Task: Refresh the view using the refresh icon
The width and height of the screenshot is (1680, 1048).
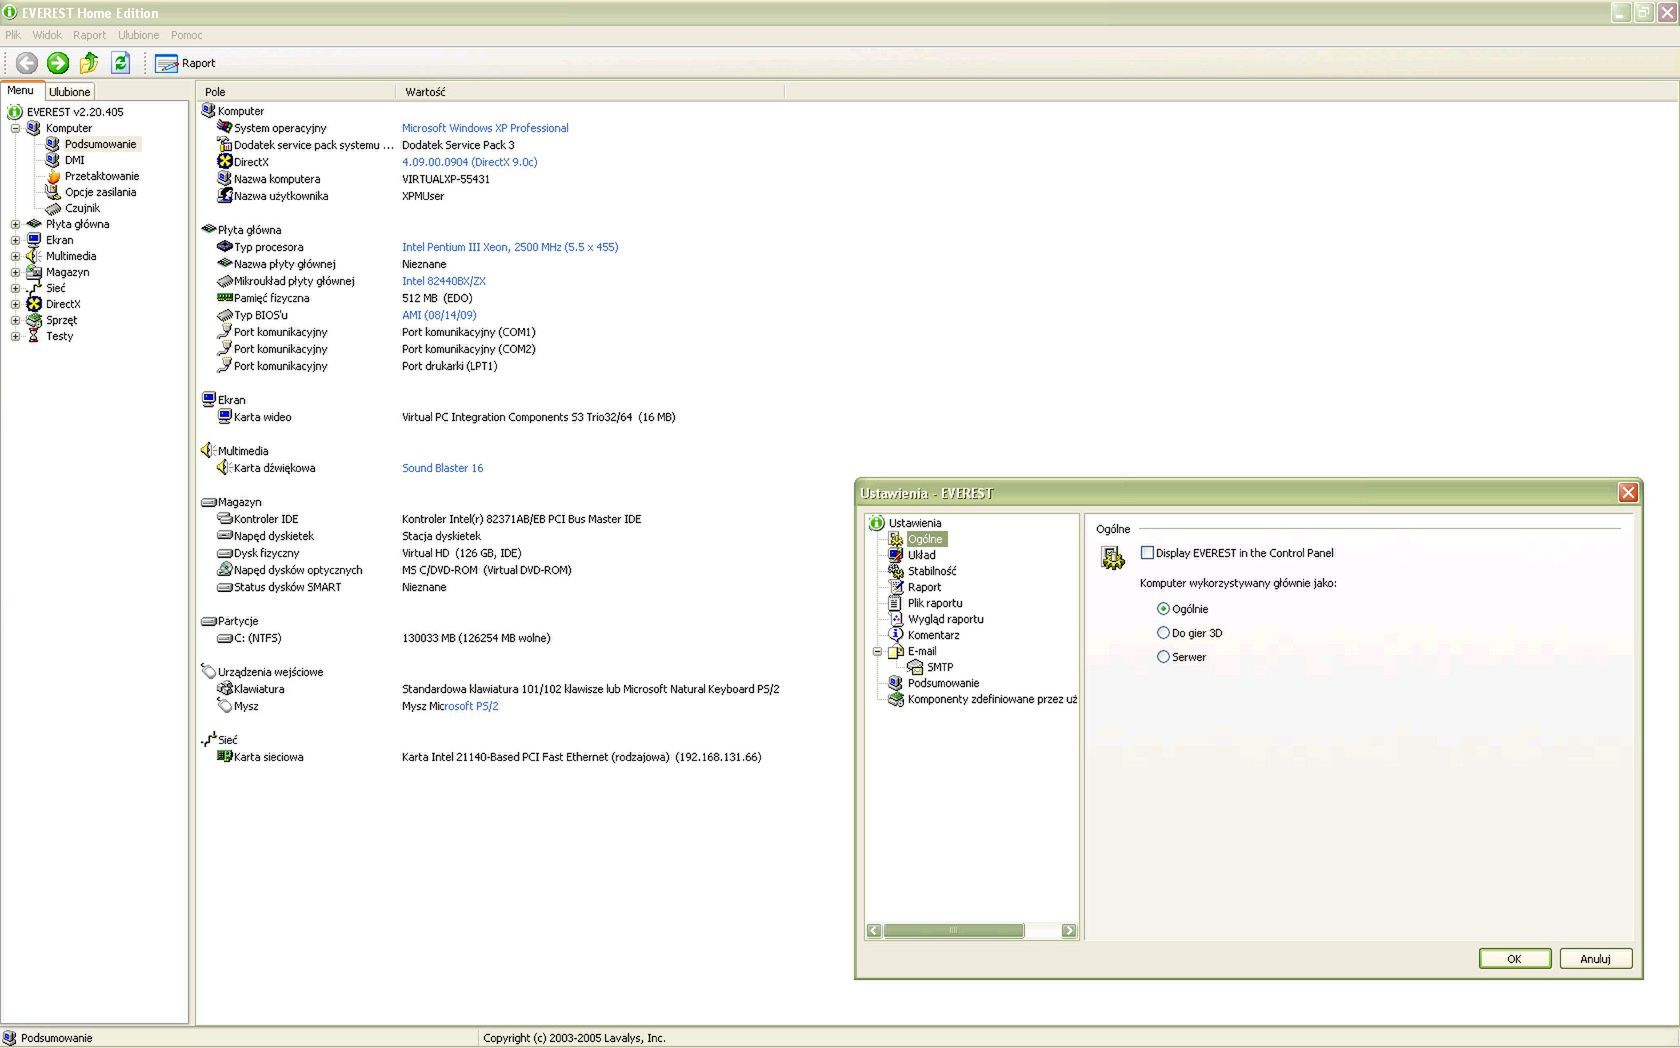Action: [120, 63]
